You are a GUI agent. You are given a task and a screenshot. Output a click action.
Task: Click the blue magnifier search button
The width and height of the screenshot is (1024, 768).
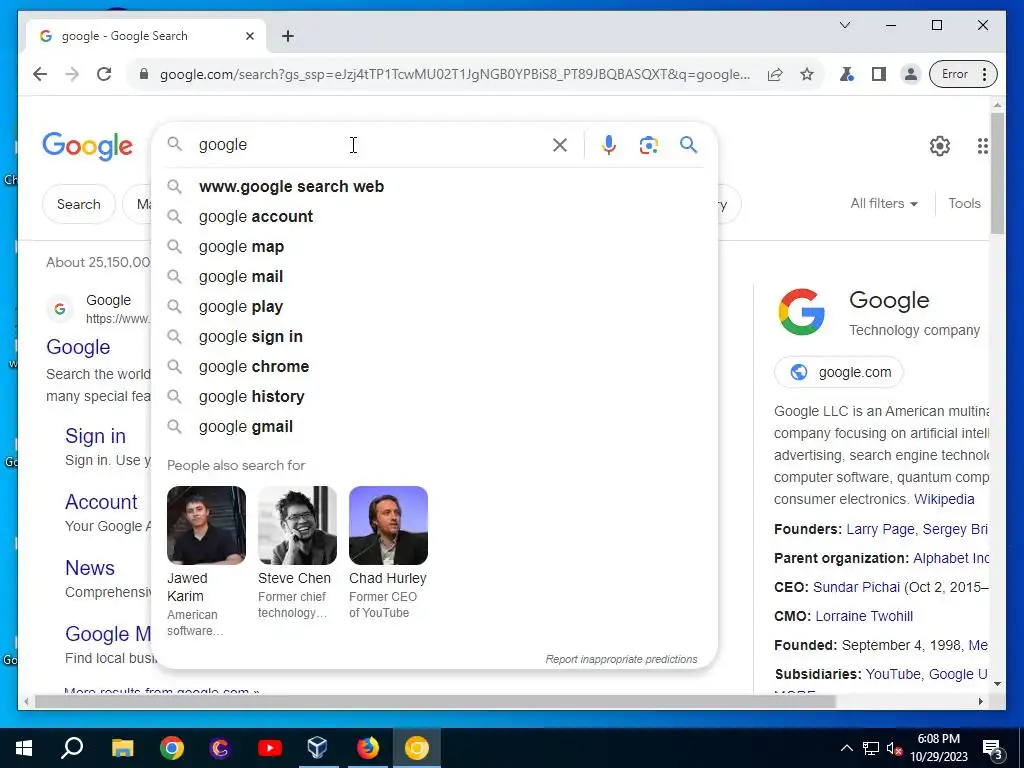click(688, 144)
